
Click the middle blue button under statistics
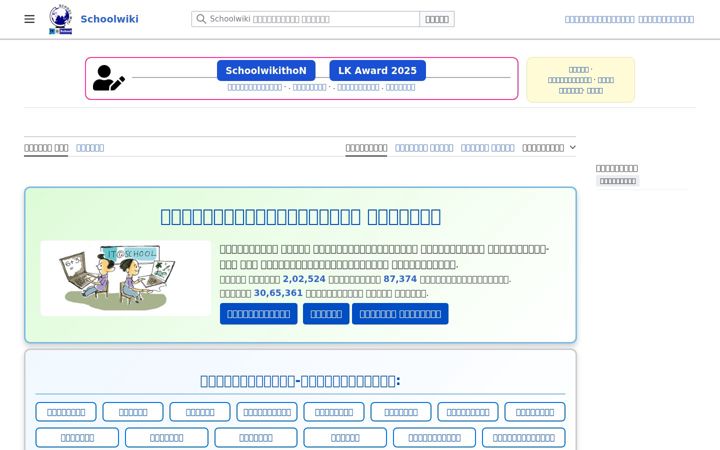click(x=326, y=314)
